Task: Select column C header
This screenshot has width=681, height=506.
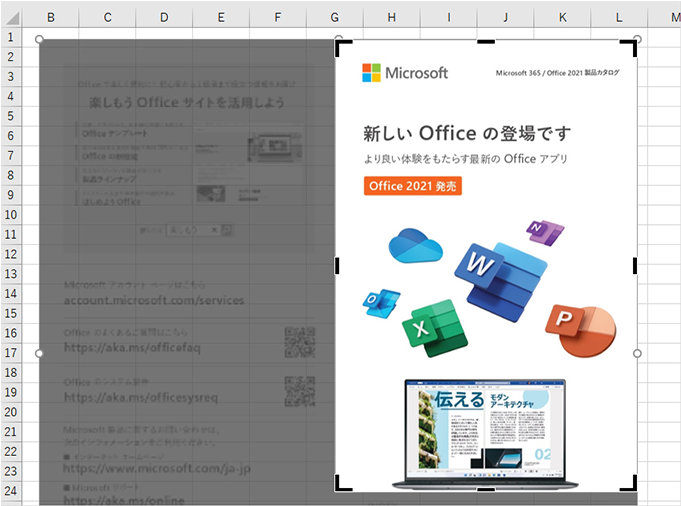Action: point(107,17)
